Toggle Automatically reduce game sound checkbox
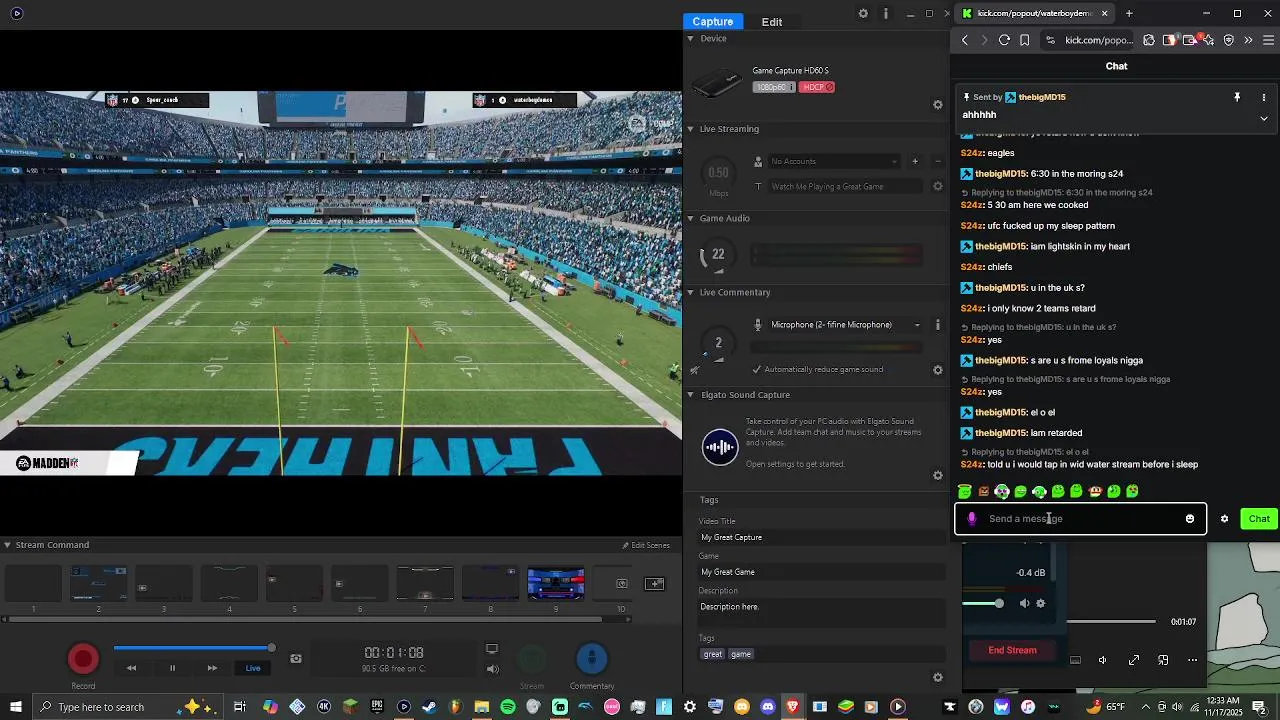 (x=757, y=369)
